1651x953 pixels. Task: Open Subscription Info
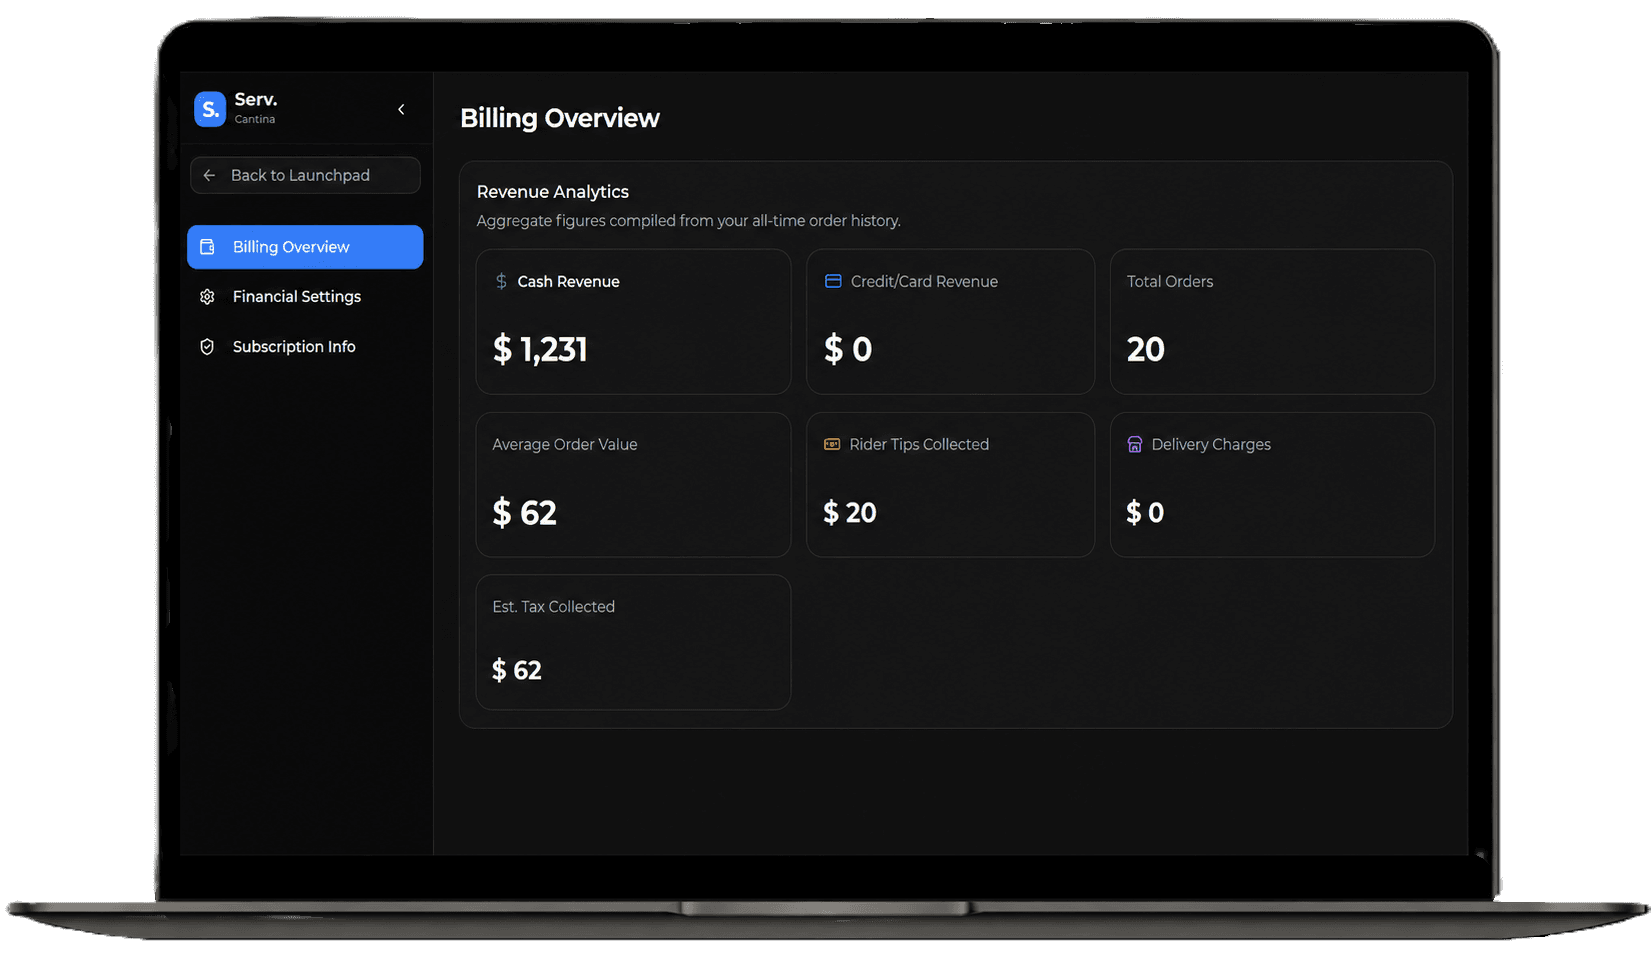tap(305, 347)
